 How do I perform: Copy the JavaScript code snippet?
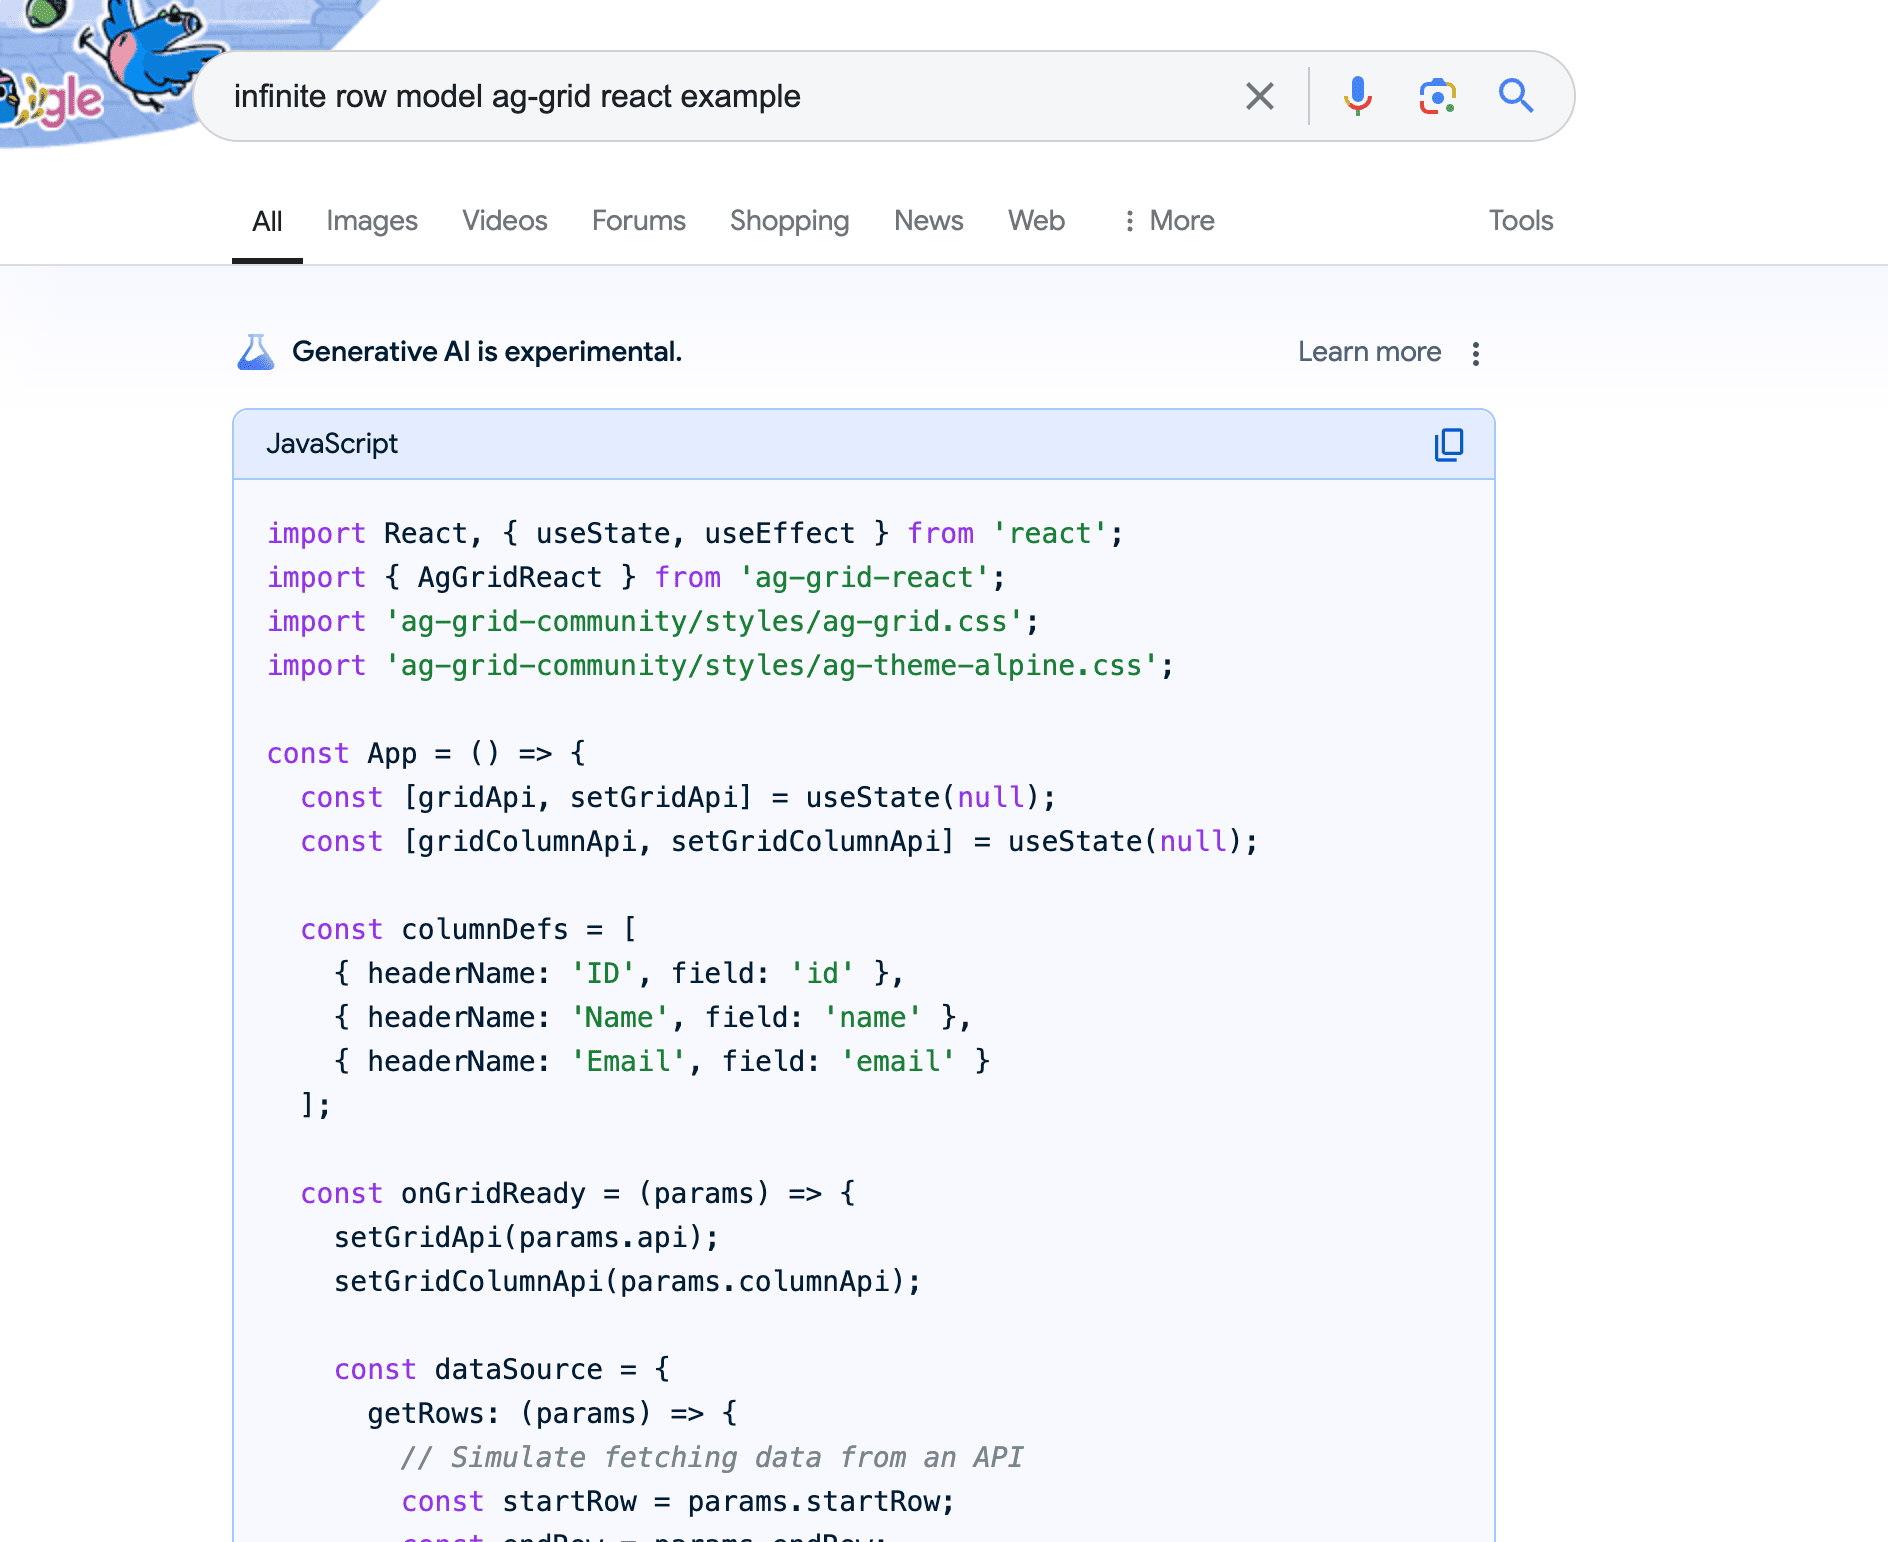1449,445
